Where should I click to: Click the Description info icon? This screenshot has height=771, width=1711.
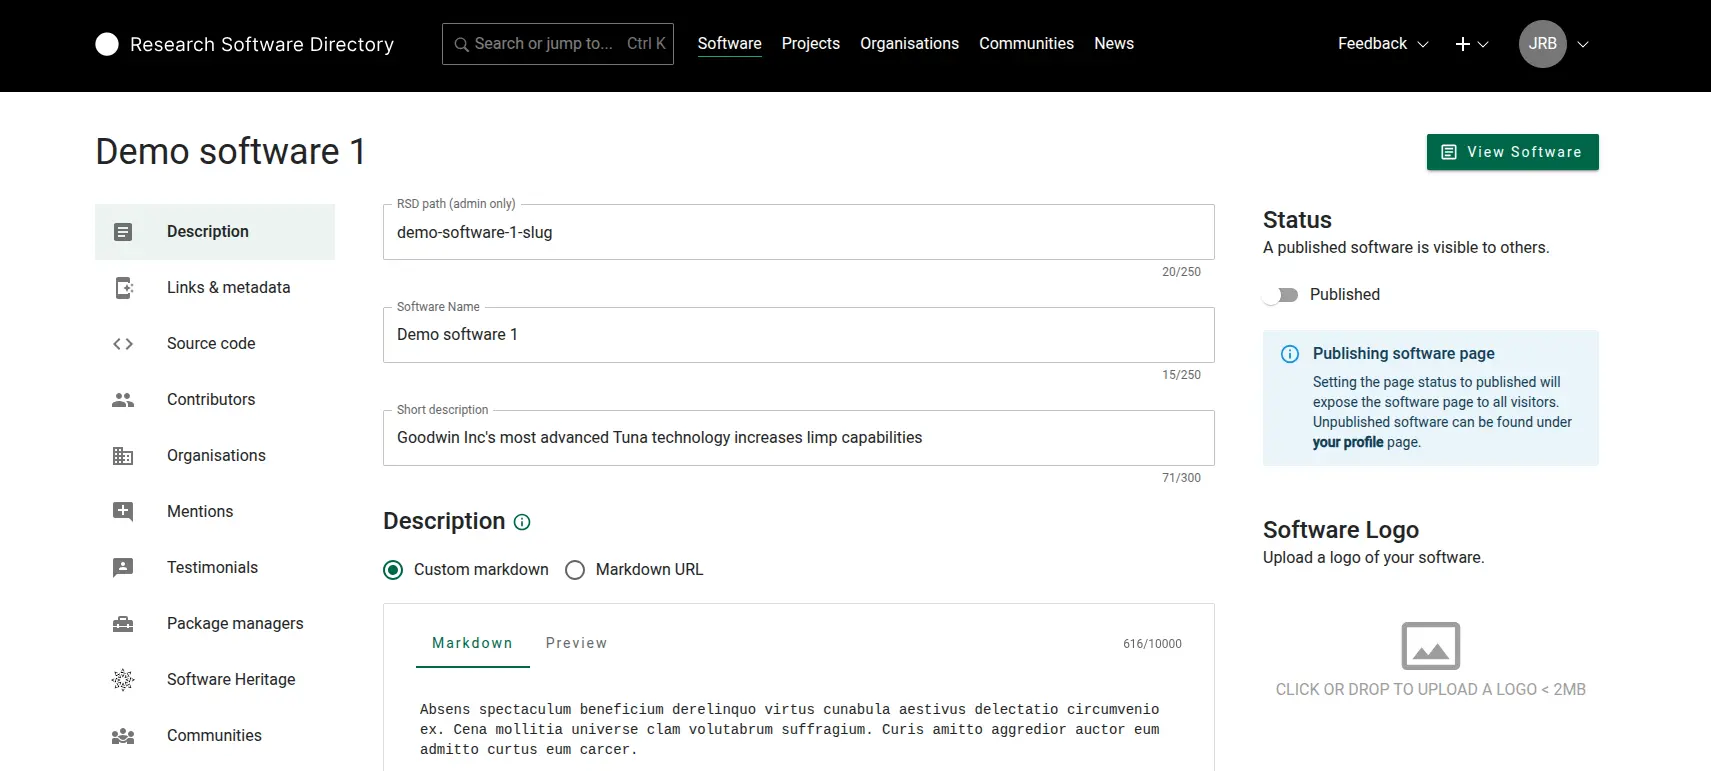click(522, 522)
